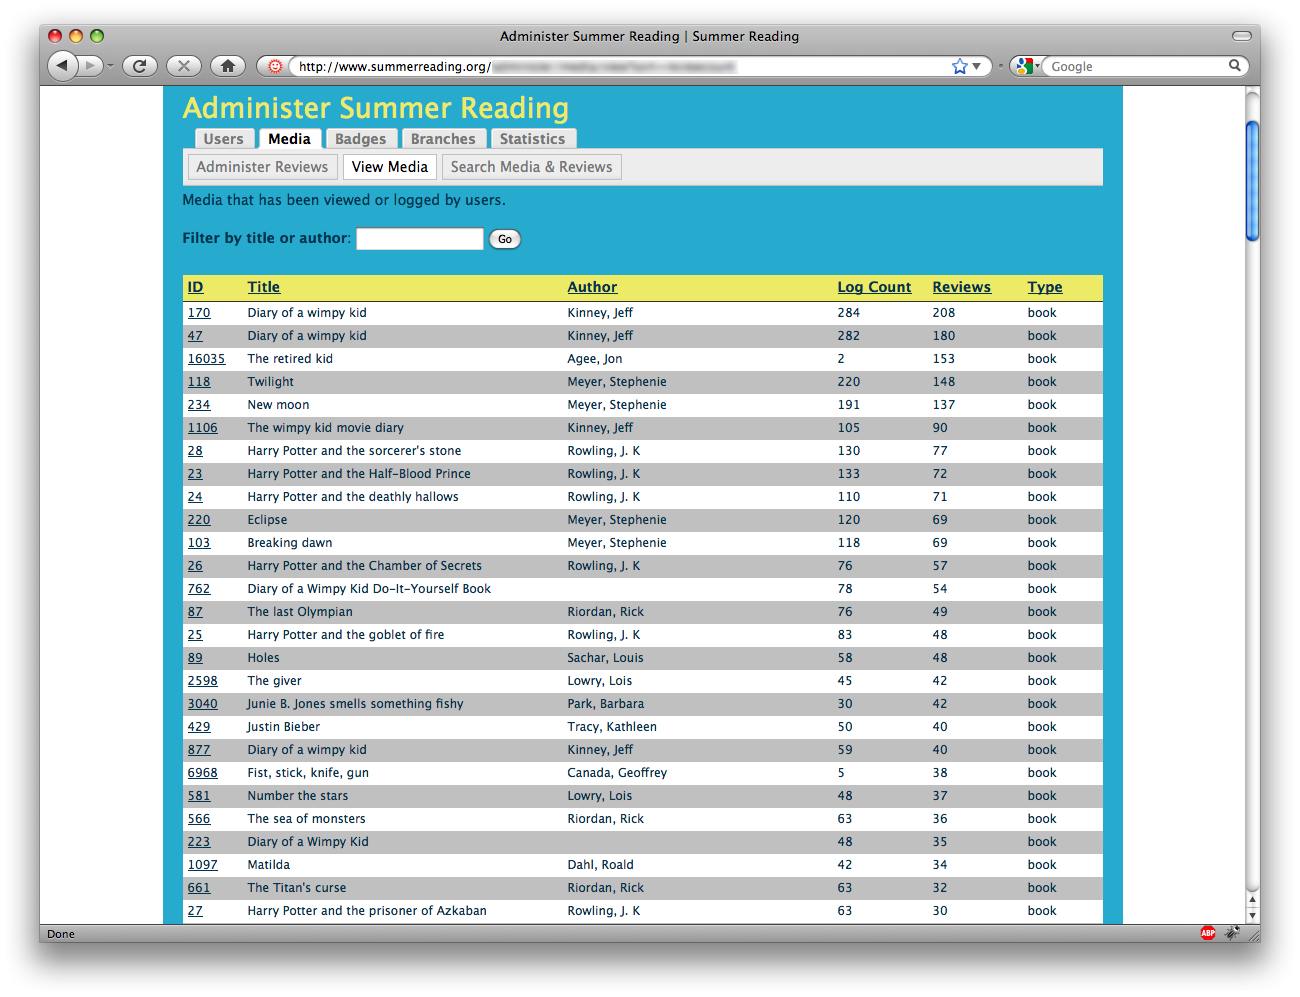Open the Badges tab

click(x=360, y=139)
